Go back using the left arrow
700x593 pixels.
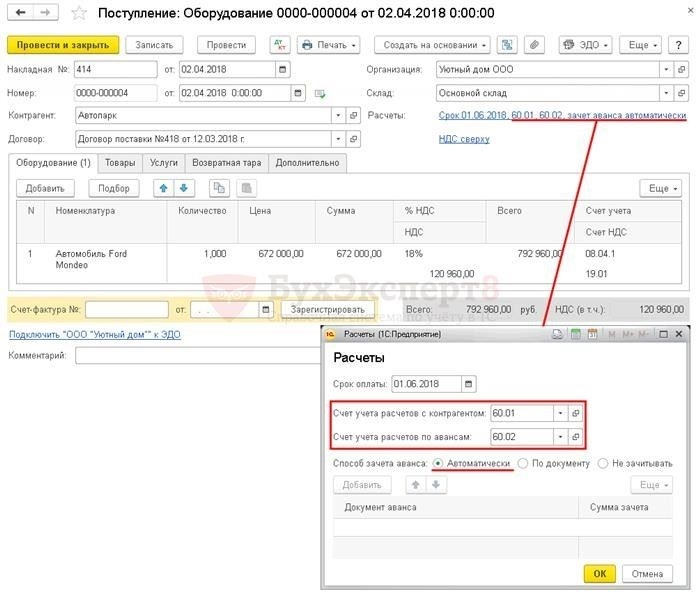(x=21, y=12)
